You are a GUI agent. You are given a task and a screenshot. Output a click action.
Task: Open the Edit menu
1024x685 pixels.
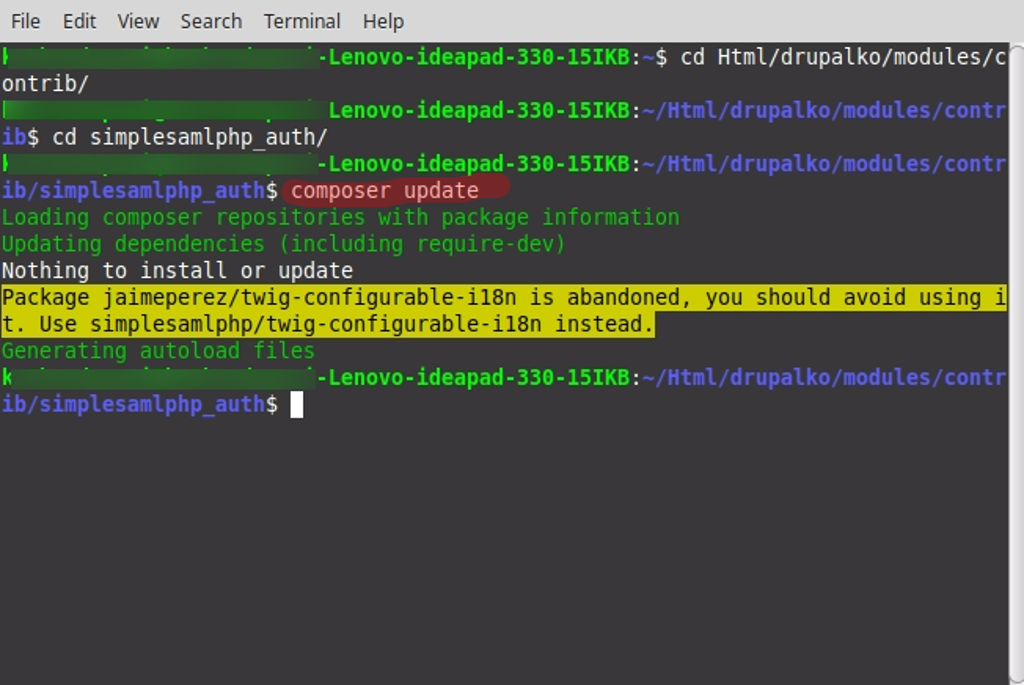[x=79, y=21]
